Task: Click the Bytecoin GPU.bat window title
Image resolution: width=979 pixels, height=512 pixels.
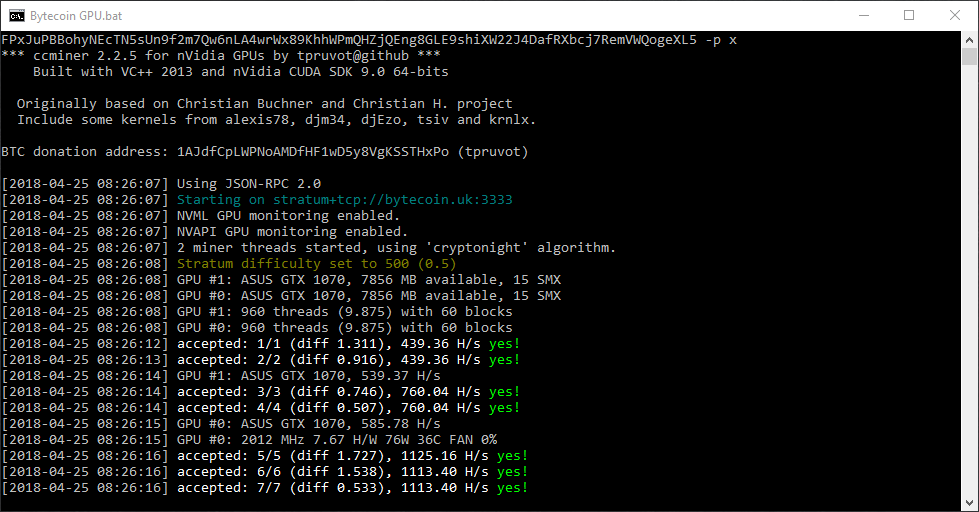Action: pos(76,16)
